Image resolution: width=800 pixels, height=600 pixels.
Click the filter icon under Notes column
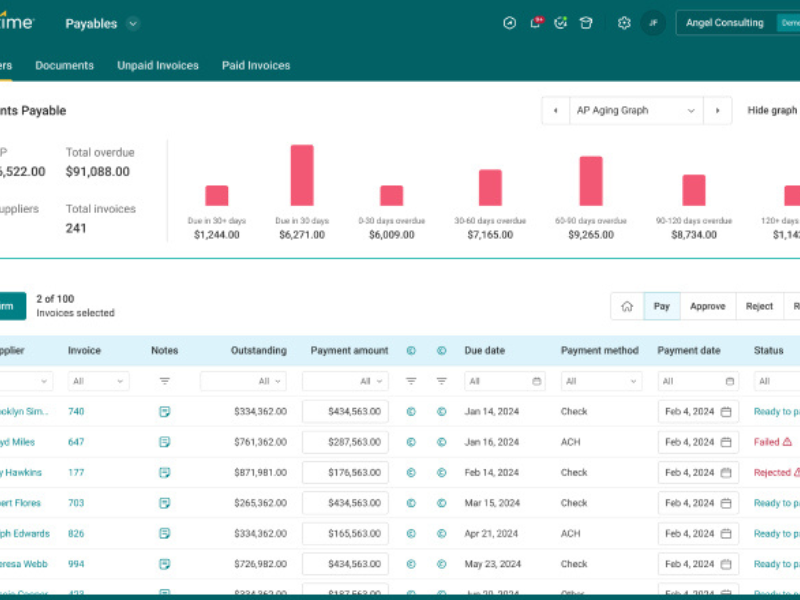165,381
